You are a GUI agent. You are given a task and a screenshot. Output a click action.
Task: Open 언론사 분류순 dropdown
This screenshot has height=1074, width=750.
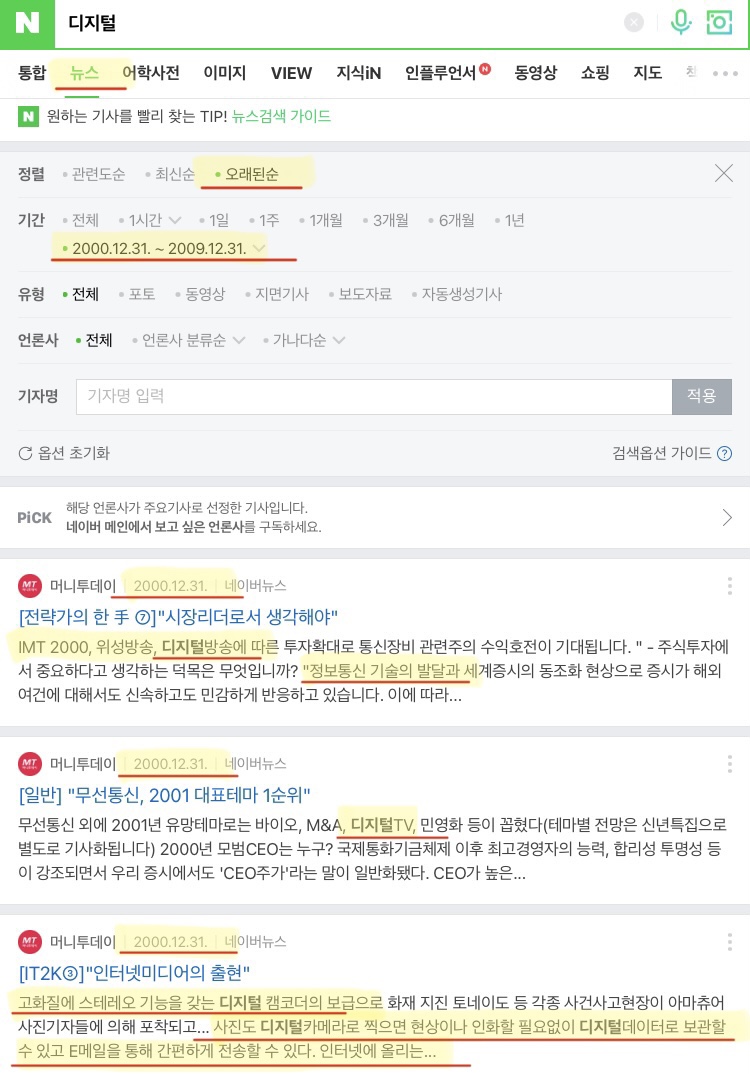(188, 340)
